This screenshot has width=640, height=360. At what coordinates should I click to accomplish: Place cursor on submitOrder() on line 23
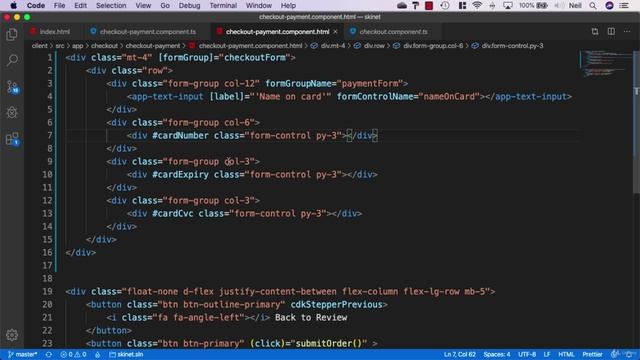click(329, 343)
